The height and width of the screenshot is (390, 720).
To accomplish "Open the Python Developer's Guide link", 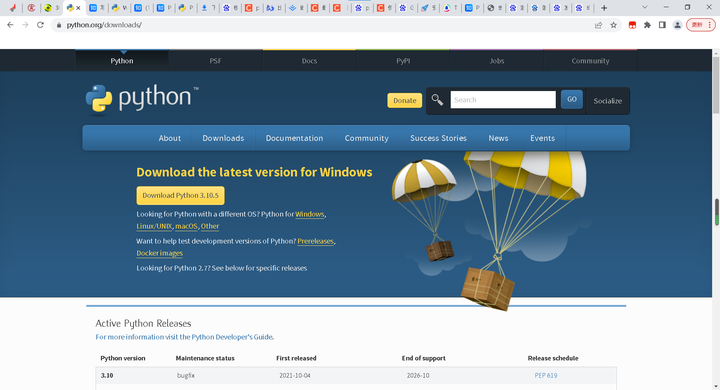I will pos(232,337).
